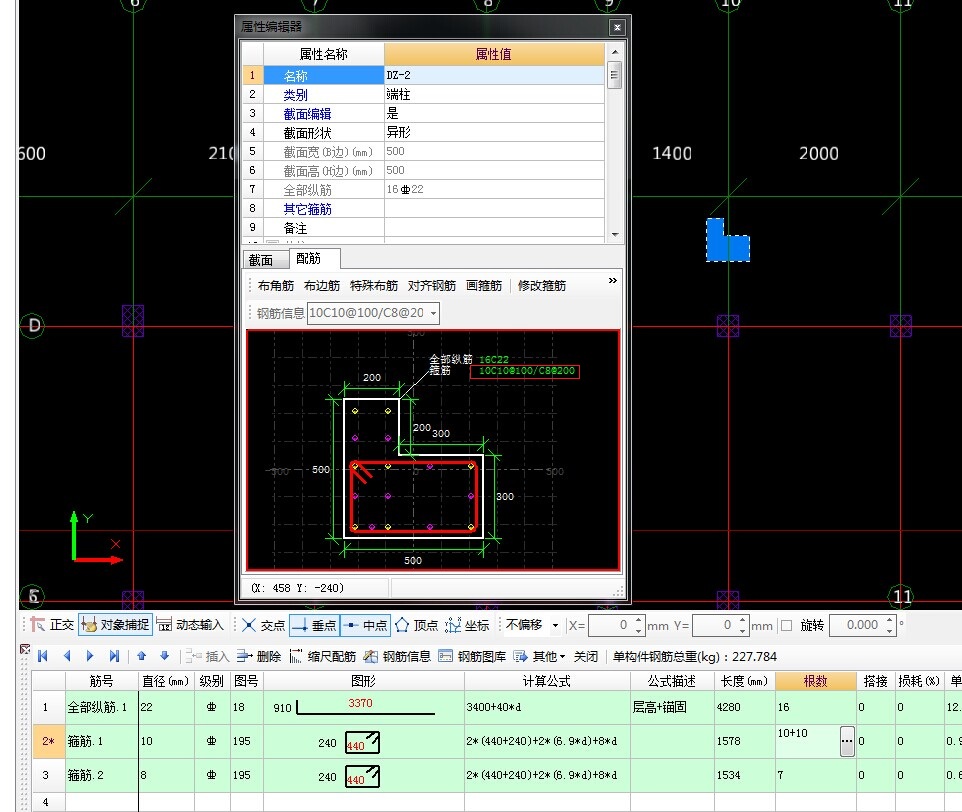Toggle 中点 midpoint snap
This screenshot has width=962, height=812.
click(365, 625)
